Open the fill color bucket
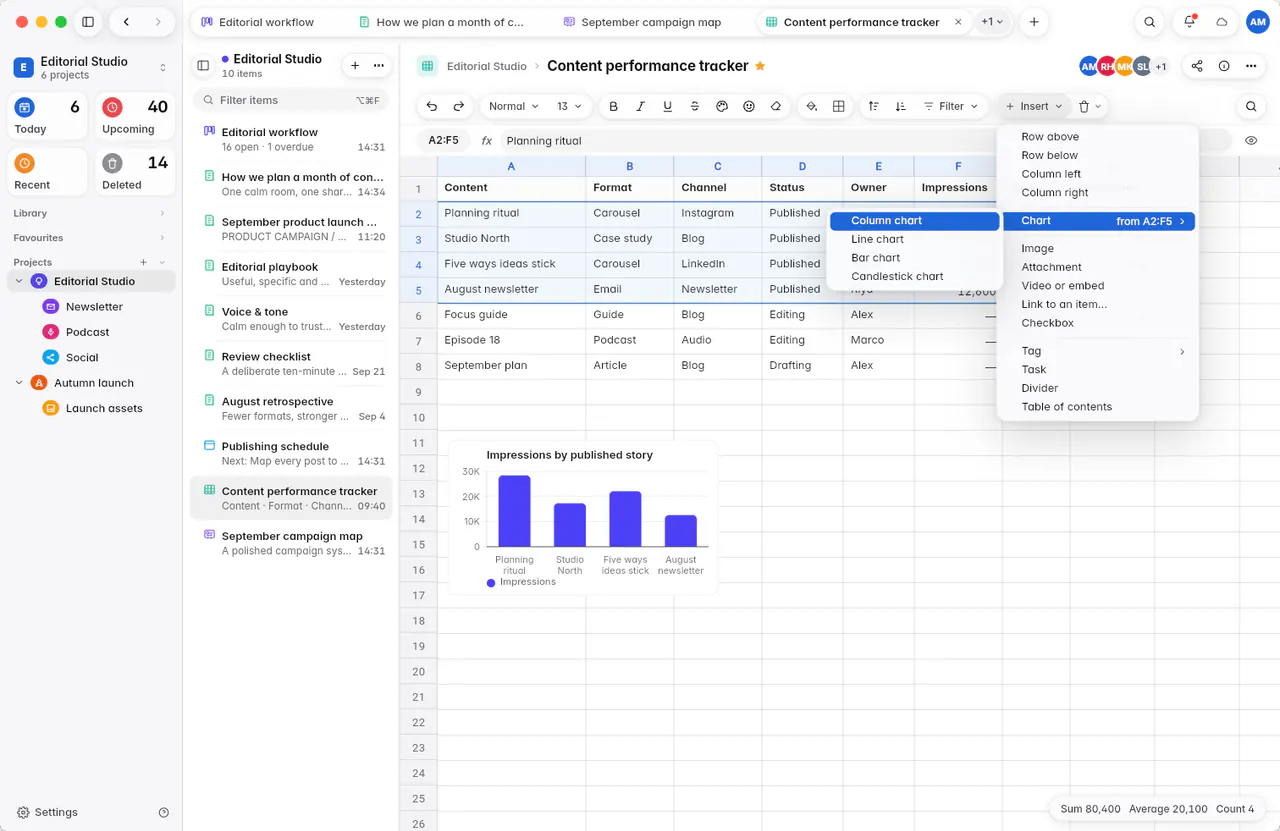The height and width of the screenshot is (831, 1280). click(812, 106)
